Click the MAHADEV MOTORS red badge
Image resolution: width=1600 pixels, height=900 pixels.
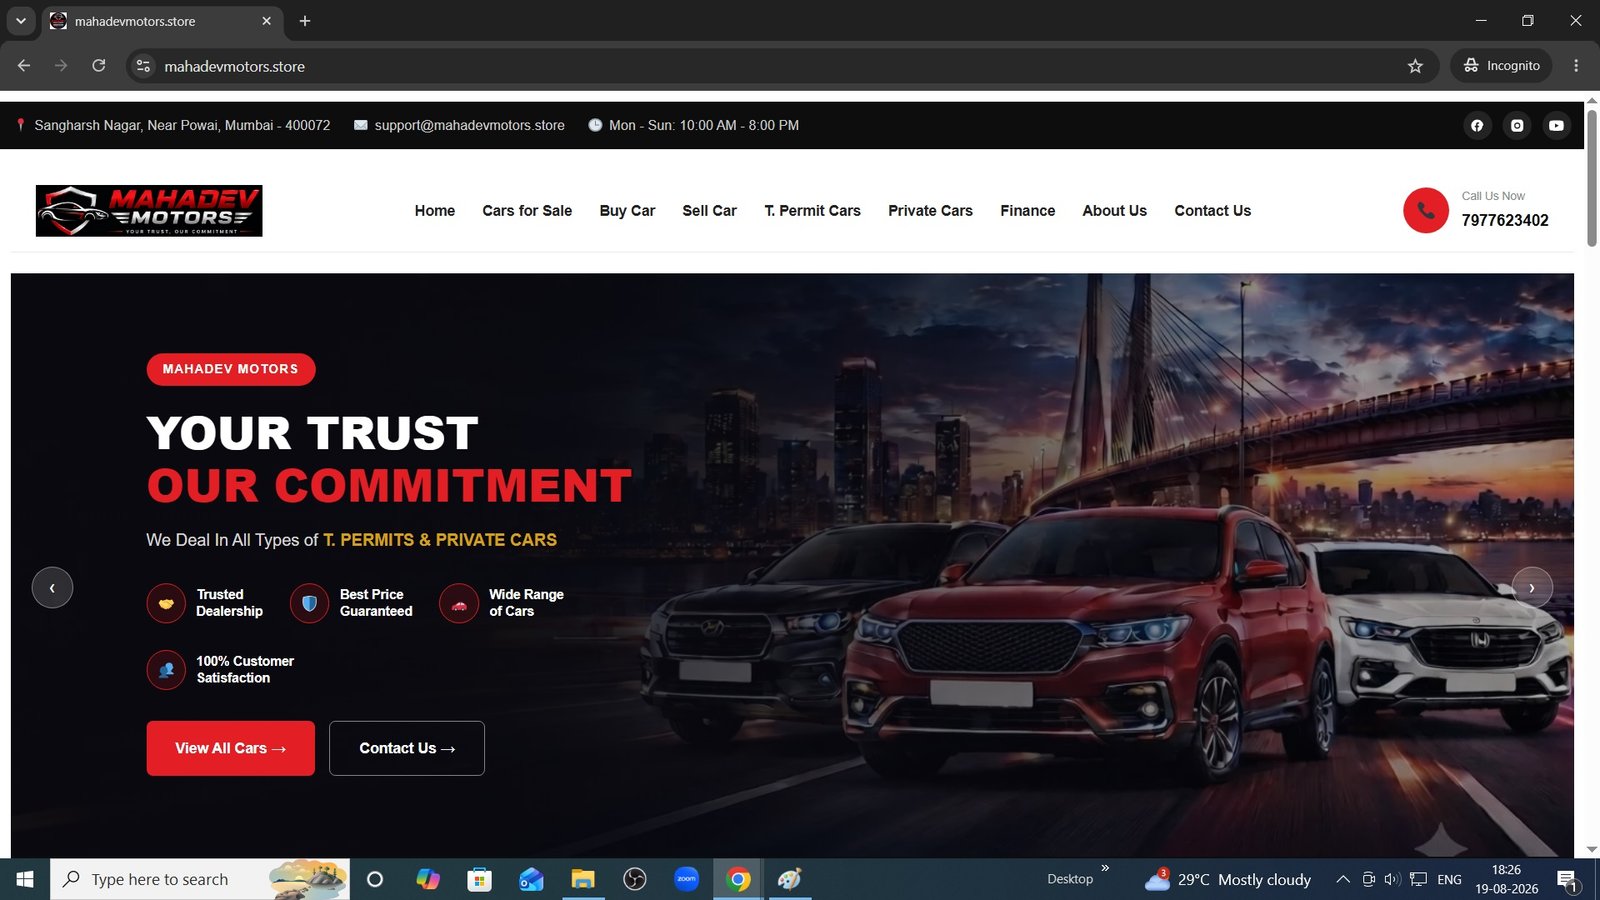point(231,369)
